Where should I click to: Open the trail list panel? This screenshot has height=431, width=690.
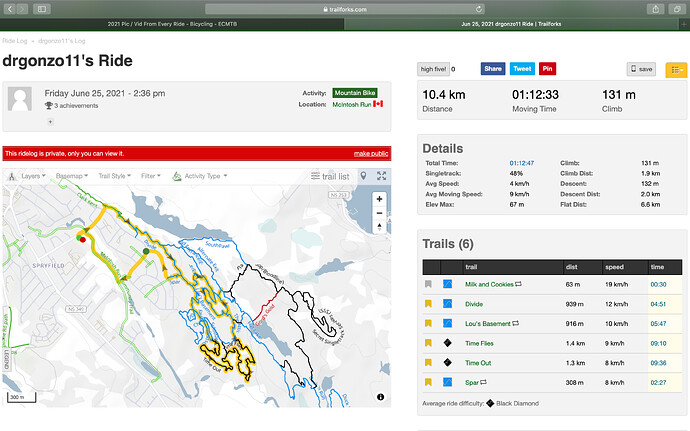(329, 176)
